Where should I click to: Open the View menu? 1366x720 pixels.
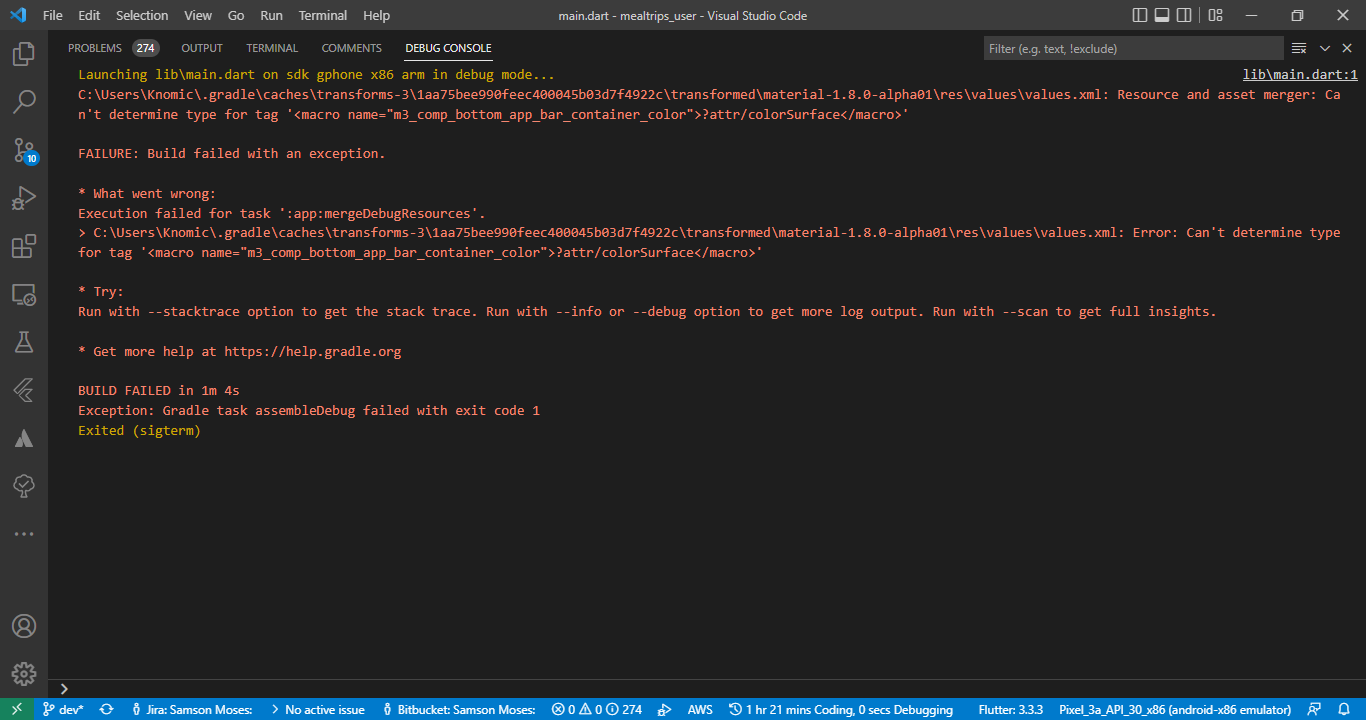[x=198, y=16]
